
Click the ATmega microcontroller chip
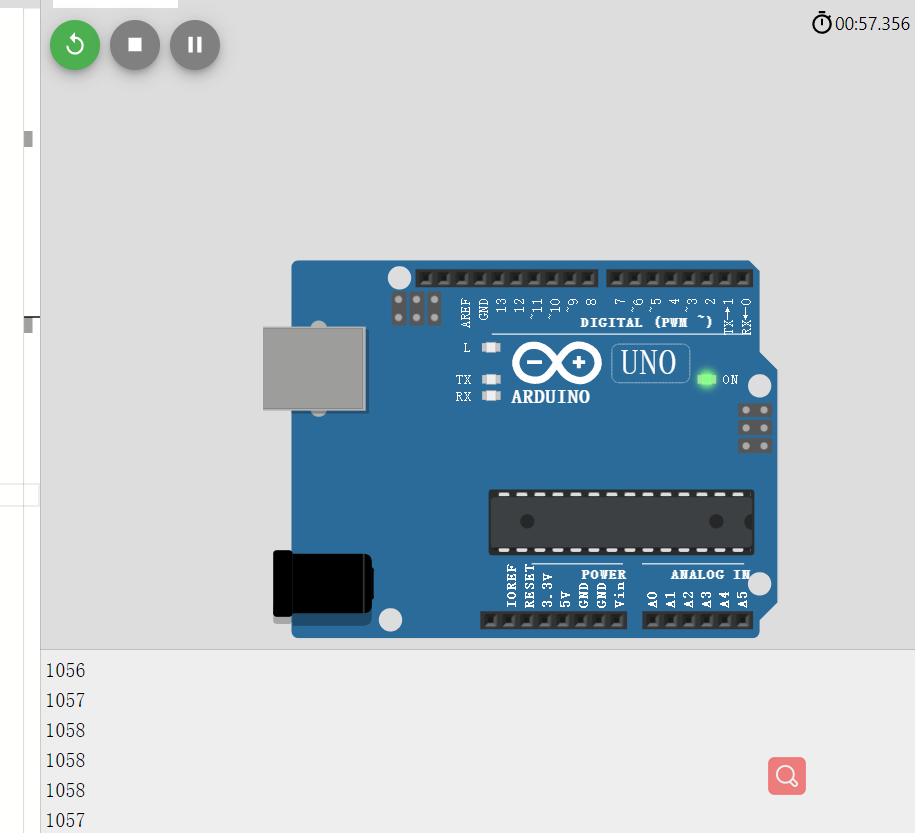click(621, 522)
